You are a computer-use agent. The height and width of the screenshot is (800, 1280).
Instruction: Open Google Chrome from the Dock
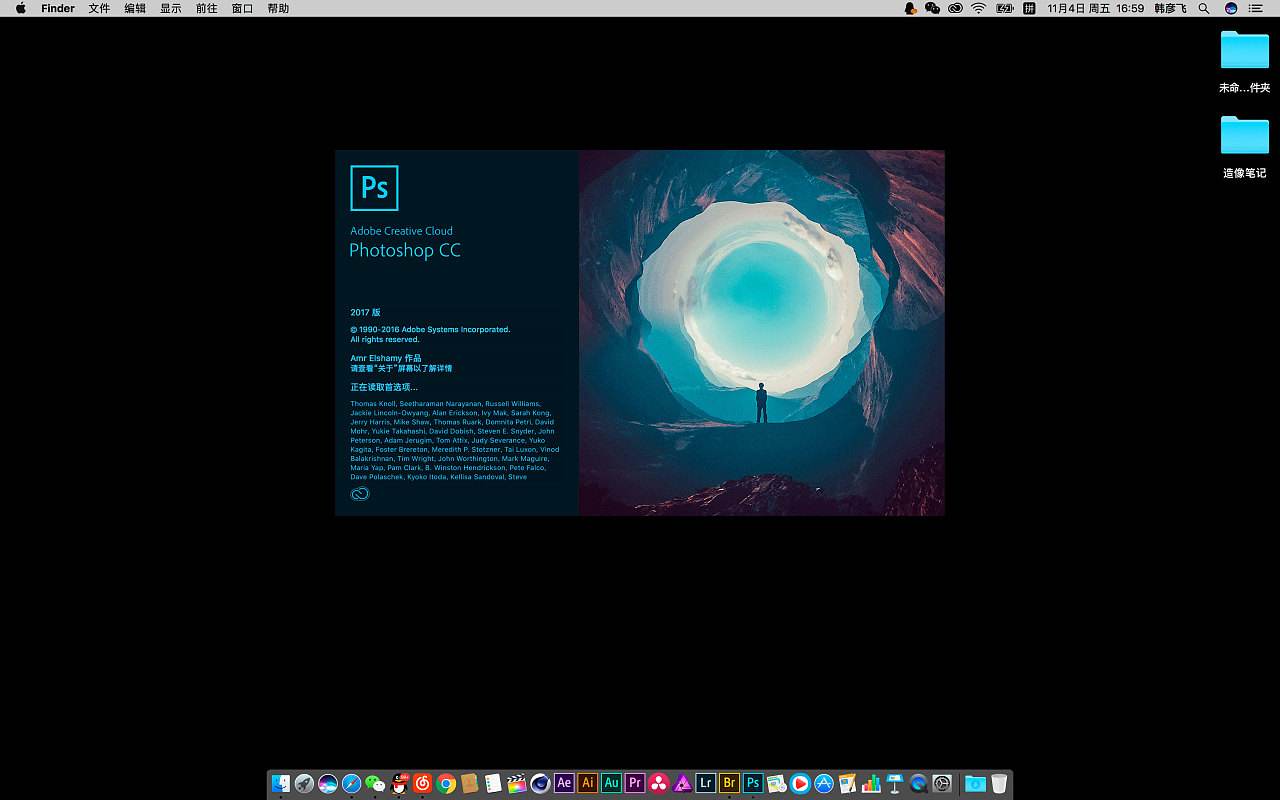[446, 784]
